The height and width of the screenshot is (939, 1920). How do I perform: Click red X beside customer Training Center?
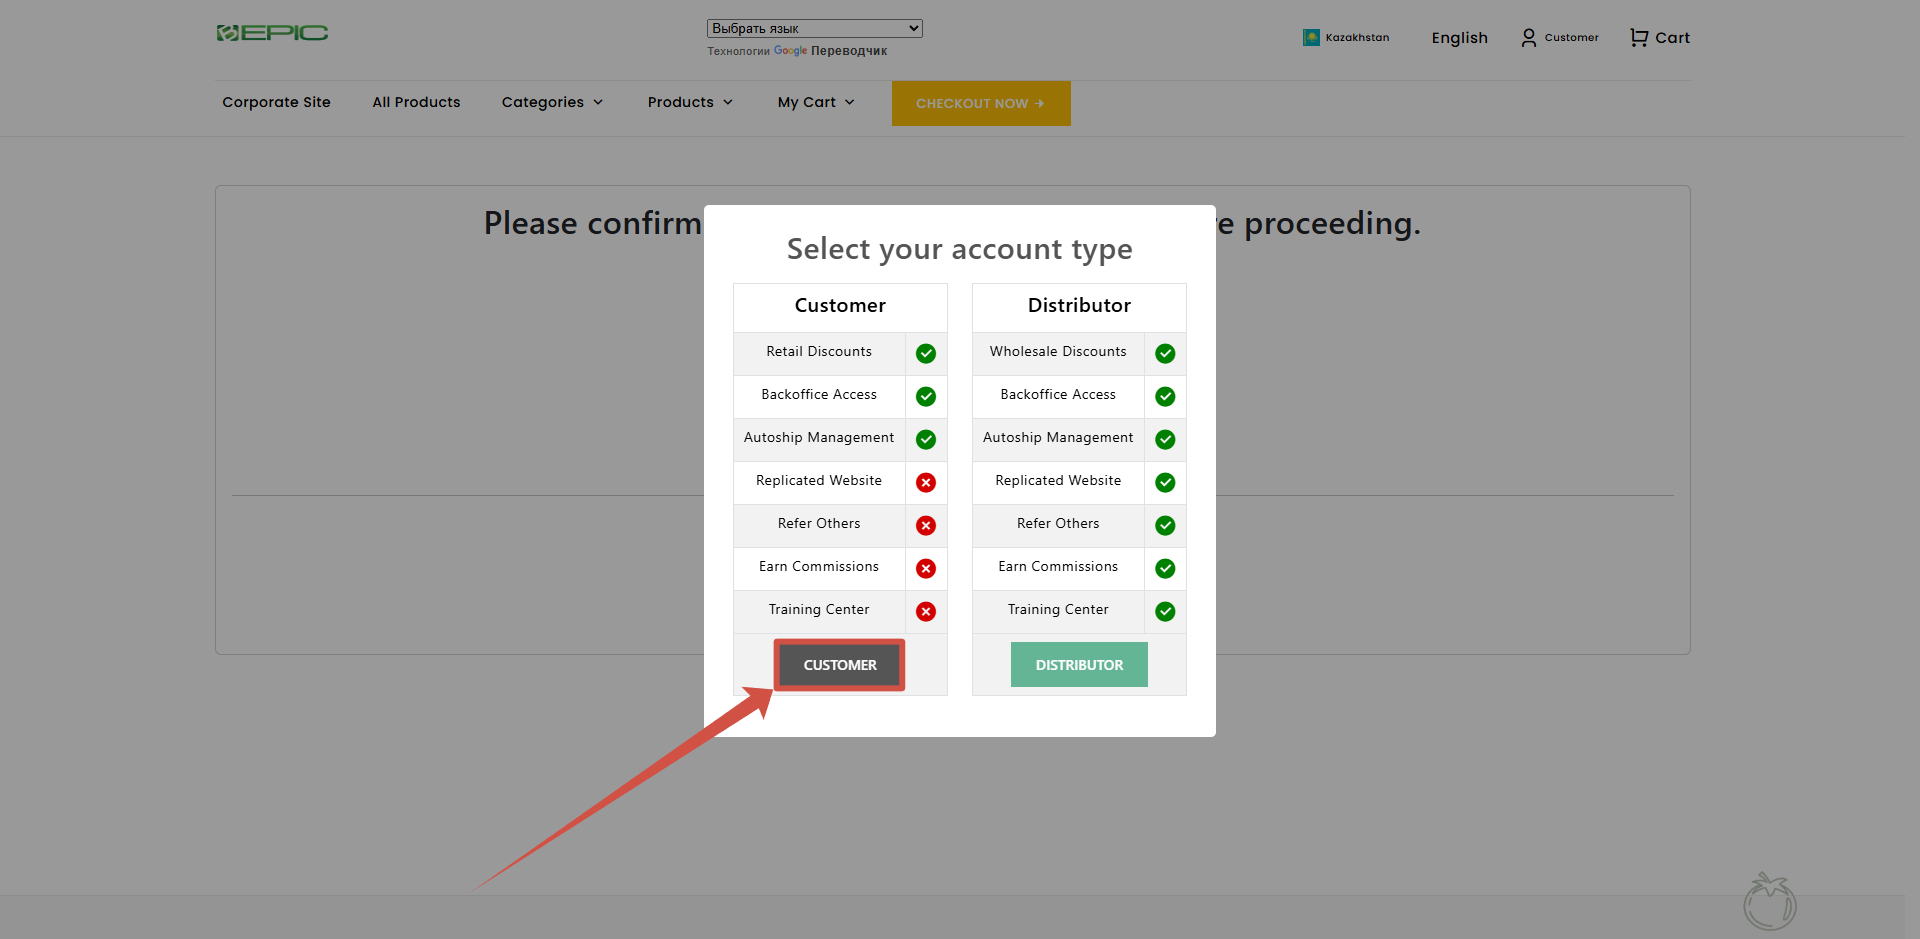click(926, 611)
